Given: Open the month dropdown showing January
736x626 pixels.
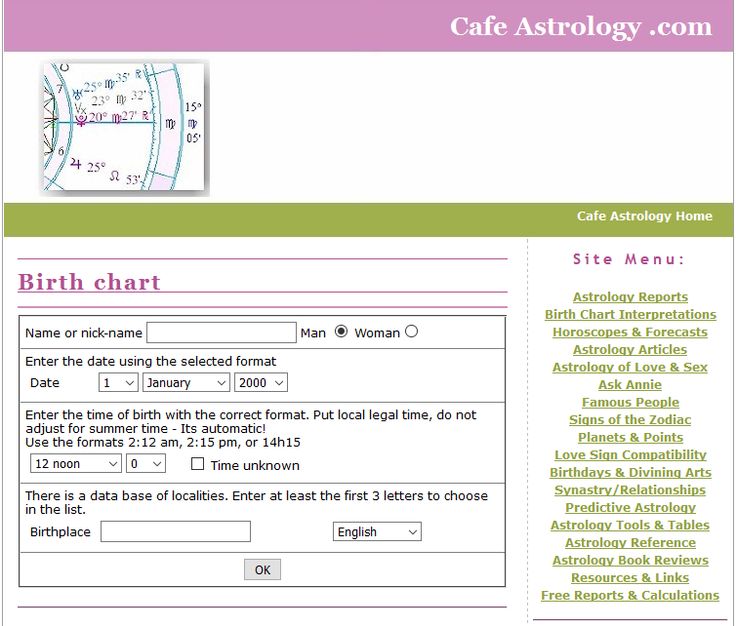Looking at the screenshot, I should [x=186, y=382].
